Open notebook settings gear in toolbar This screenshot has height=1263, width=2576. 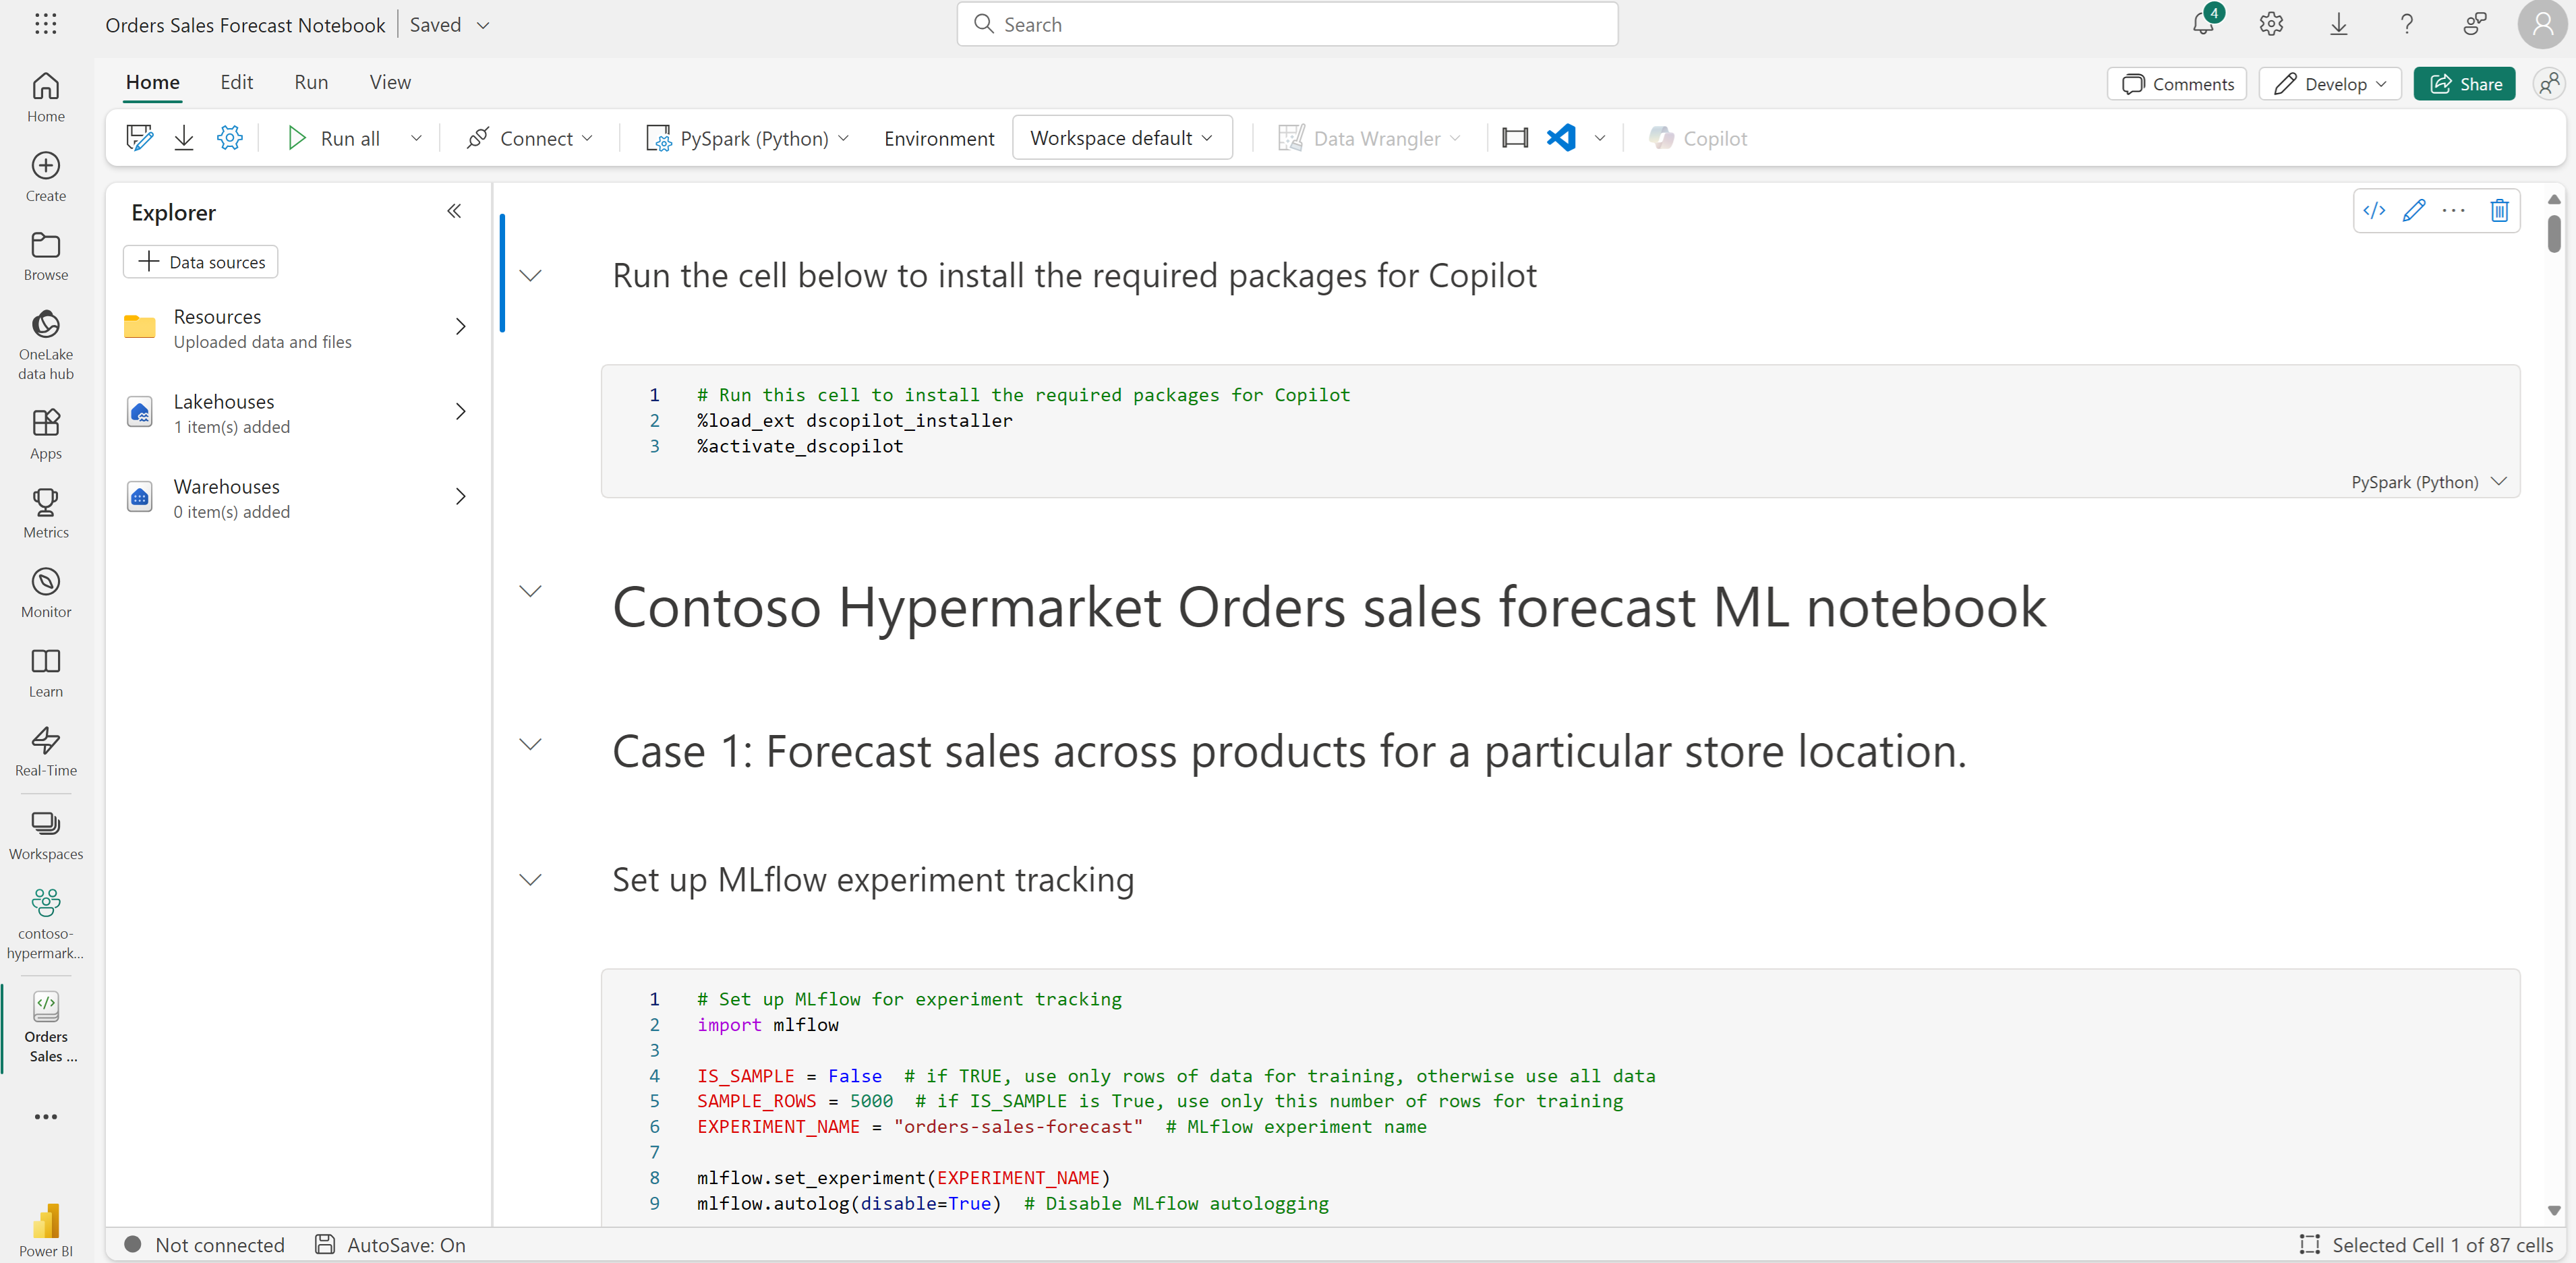tap(229, 138)
